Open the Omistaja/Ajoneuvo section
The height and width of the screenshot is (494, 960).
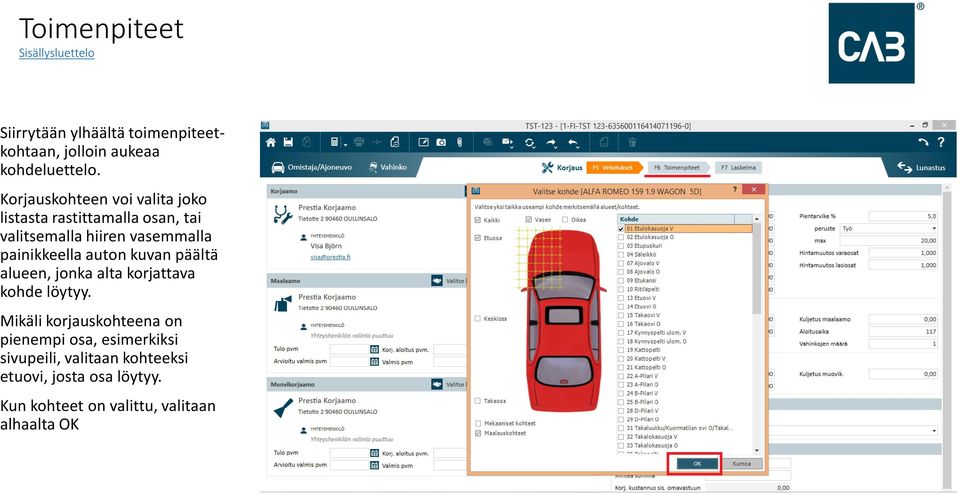[x=312, y=167]
